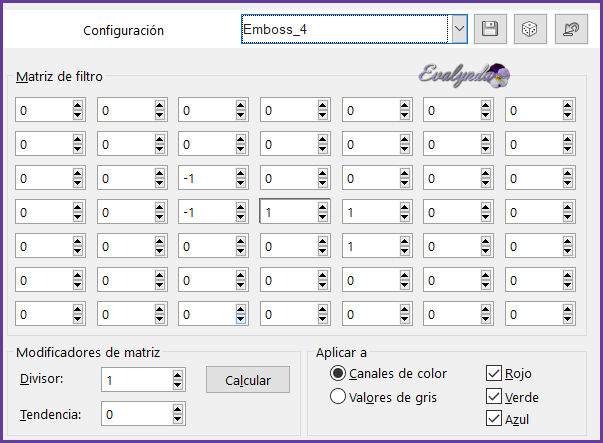Click the Calcular button
The image size is (603, 443).
(x=248, y=380)
